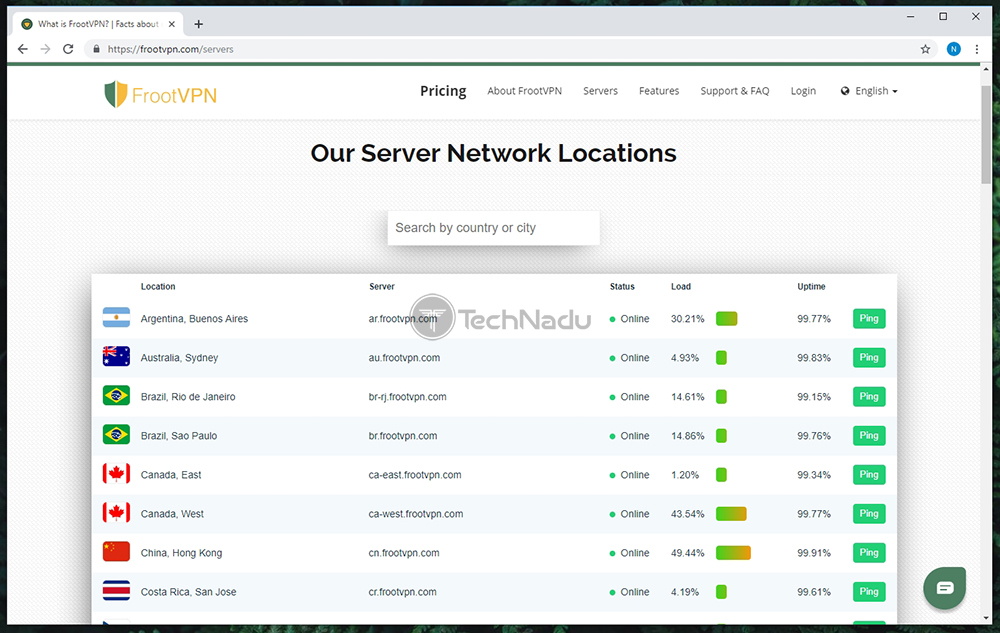Click the Server column header
This screenshot has height=633, width=1000.
(381, 286)
